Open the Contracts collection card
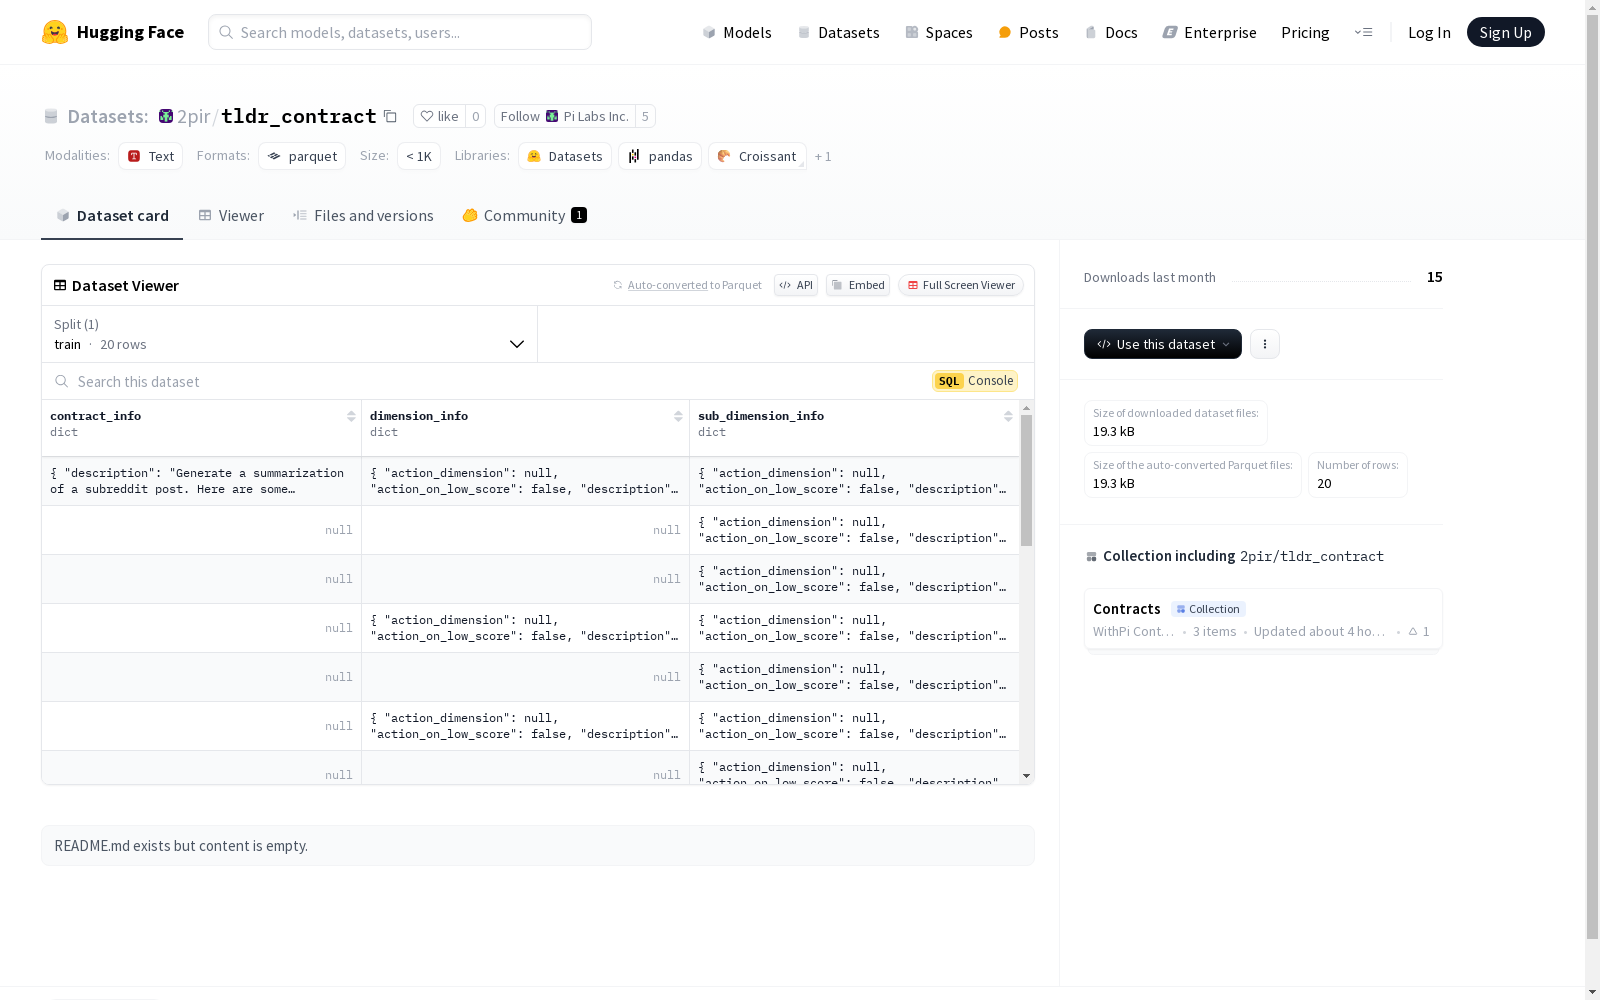 [x=1263, y=619]
